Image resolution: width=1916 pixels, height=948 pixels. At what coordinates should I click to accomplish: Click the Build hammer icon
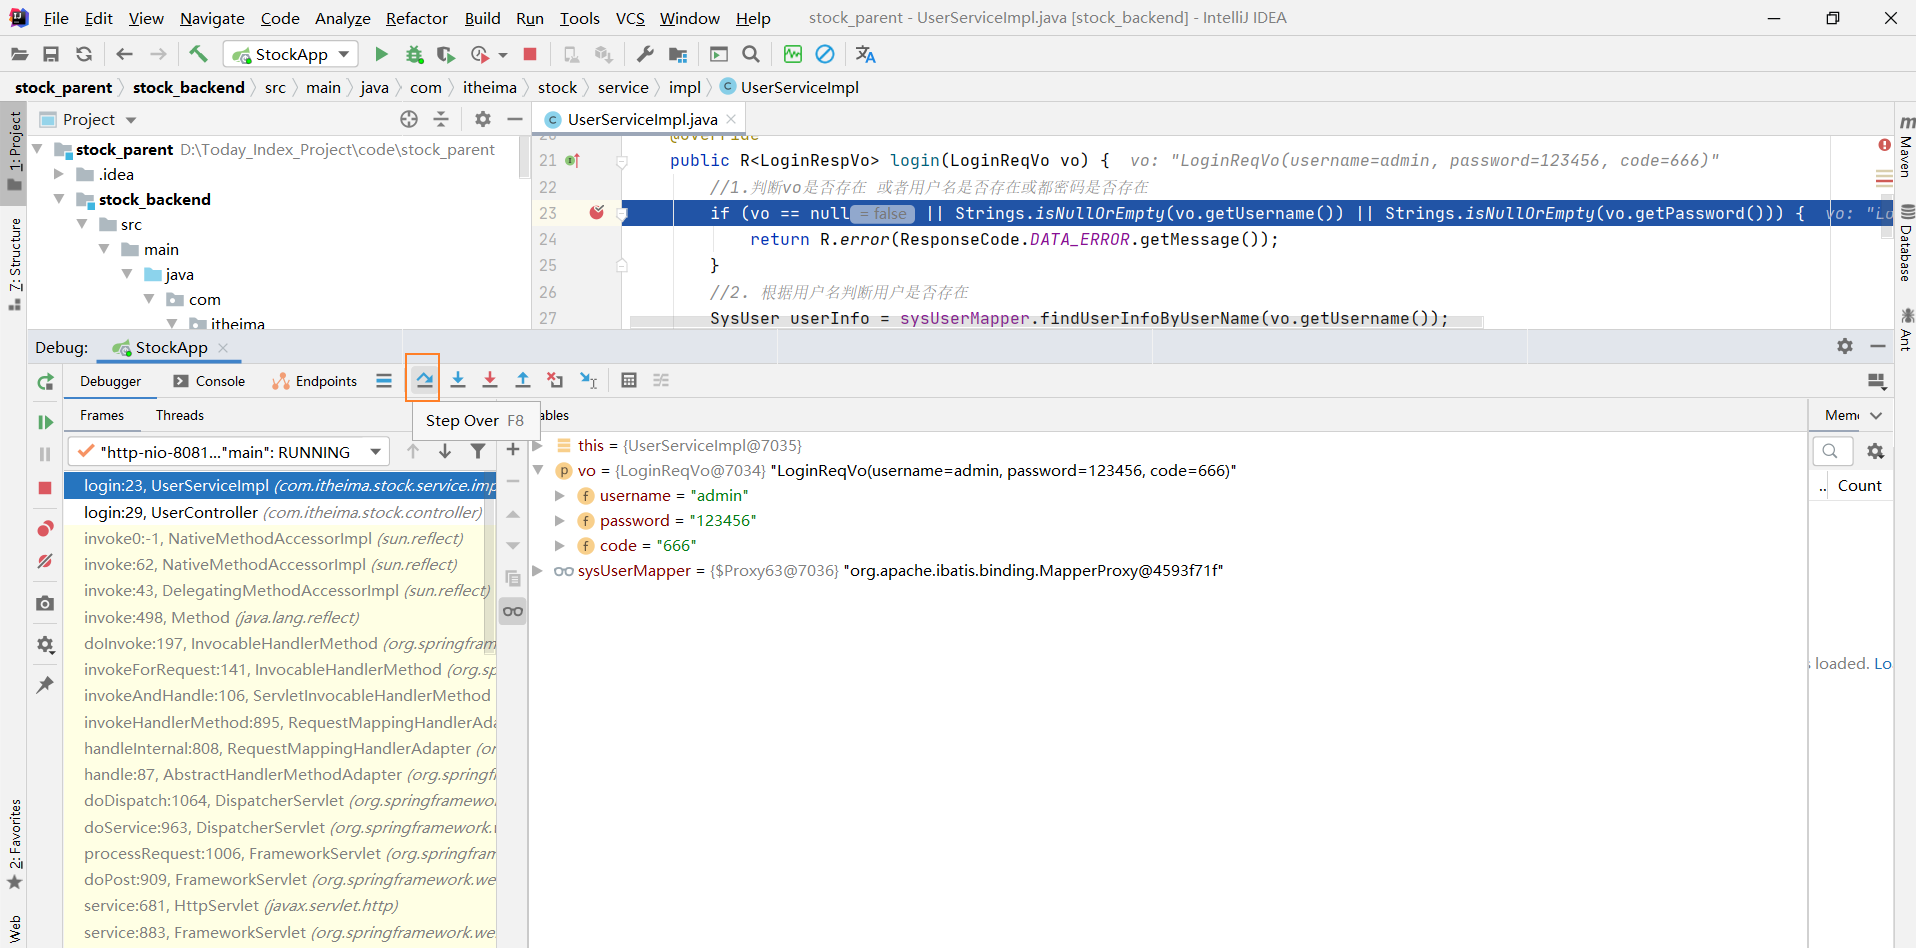pos(198,54)
